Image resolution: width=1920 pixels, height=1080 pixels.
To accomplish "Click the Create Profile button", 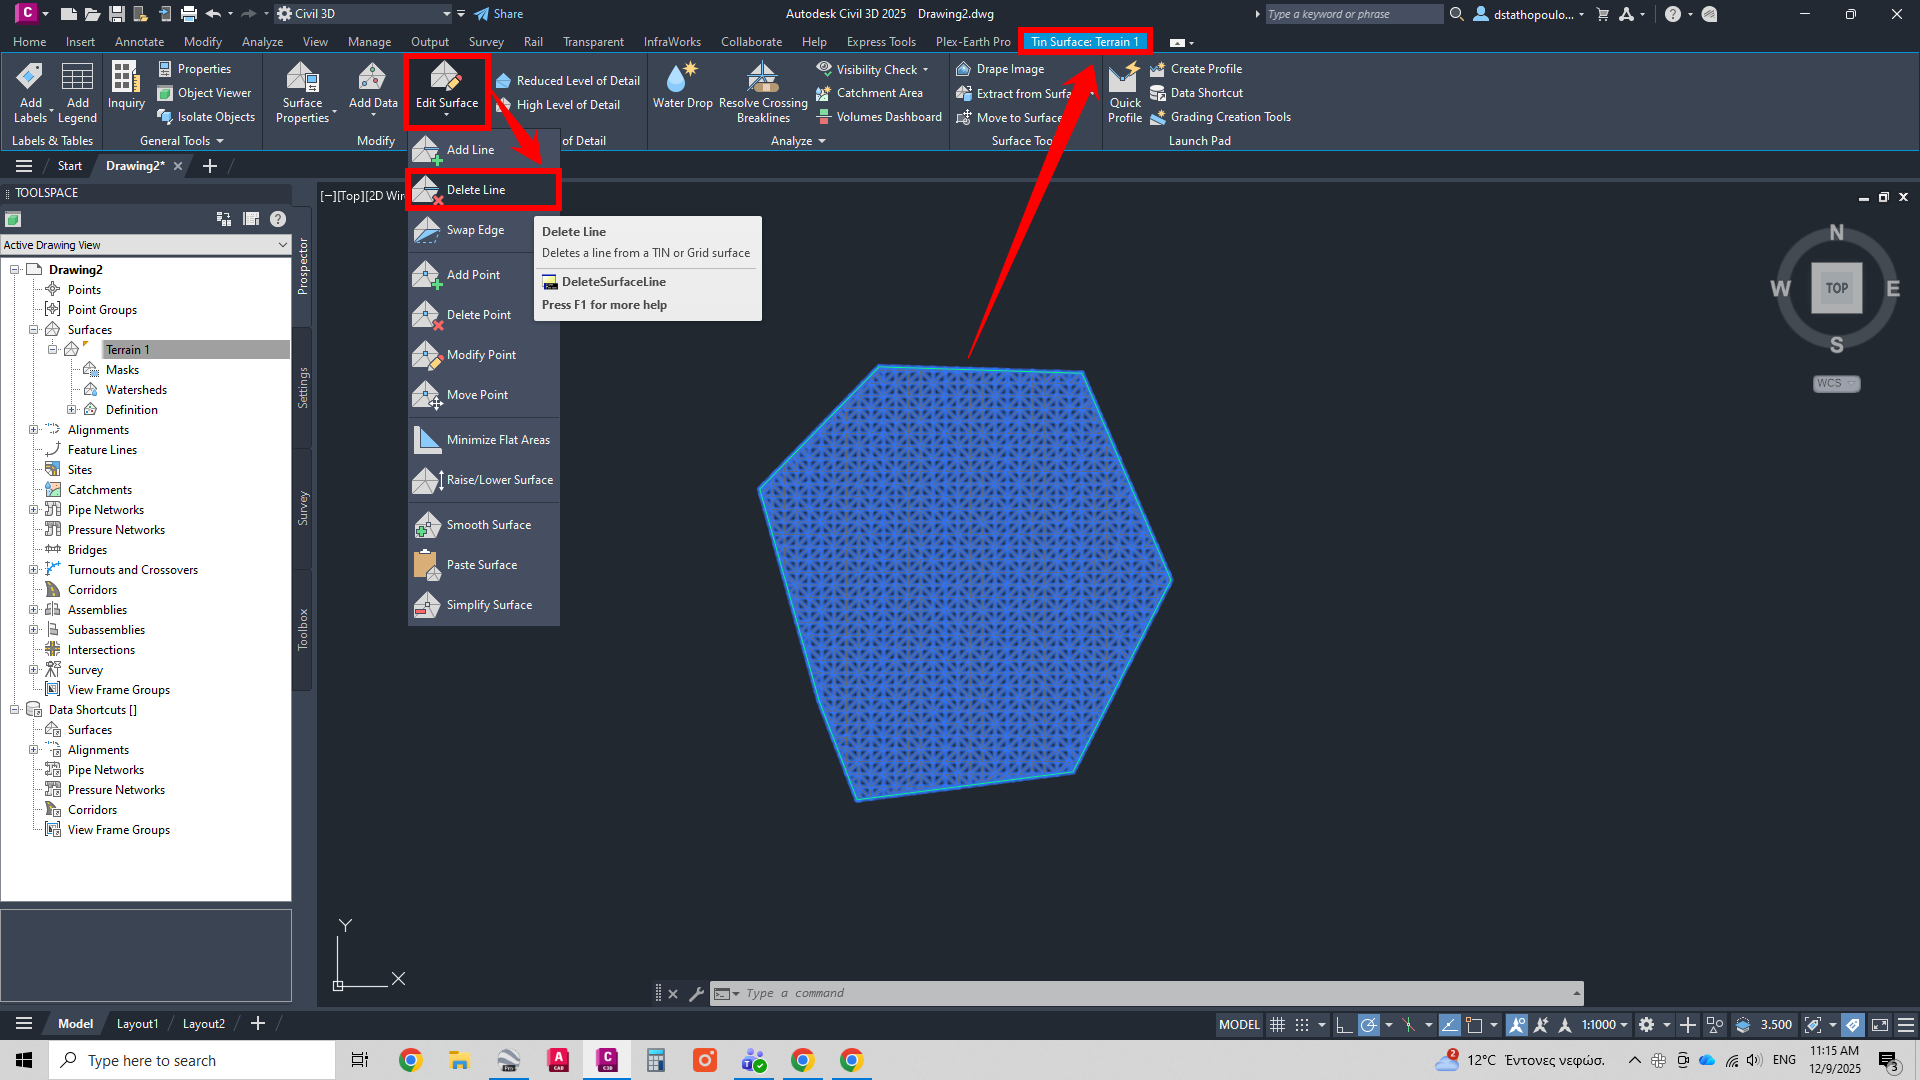I will coord(1205,69).
